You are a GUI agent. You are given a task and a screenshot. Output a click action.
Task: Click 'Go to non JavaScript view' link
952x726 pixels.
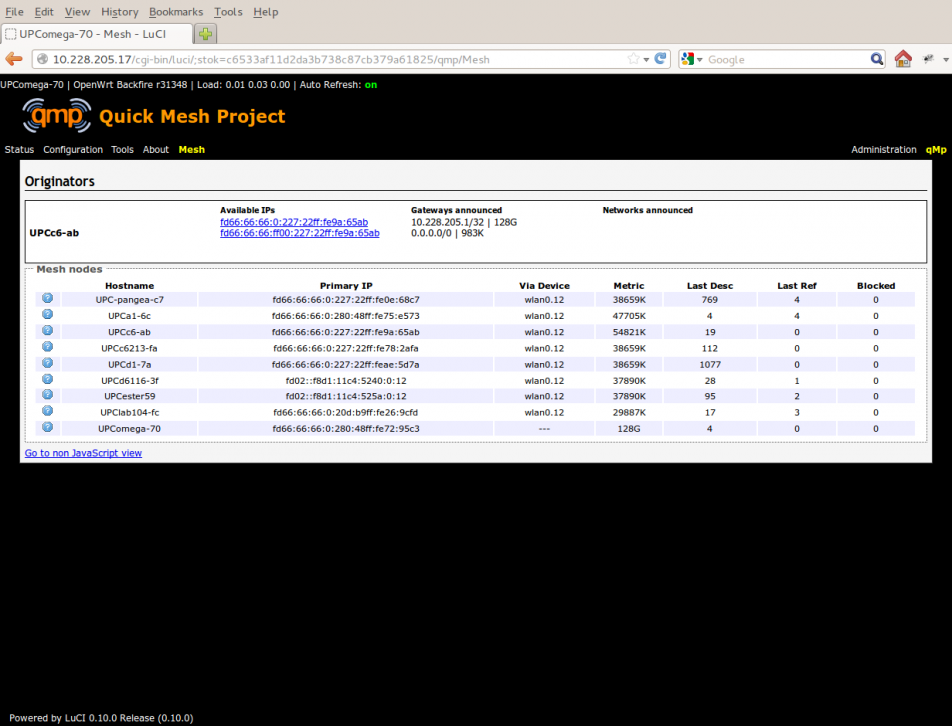coord(83,453)
